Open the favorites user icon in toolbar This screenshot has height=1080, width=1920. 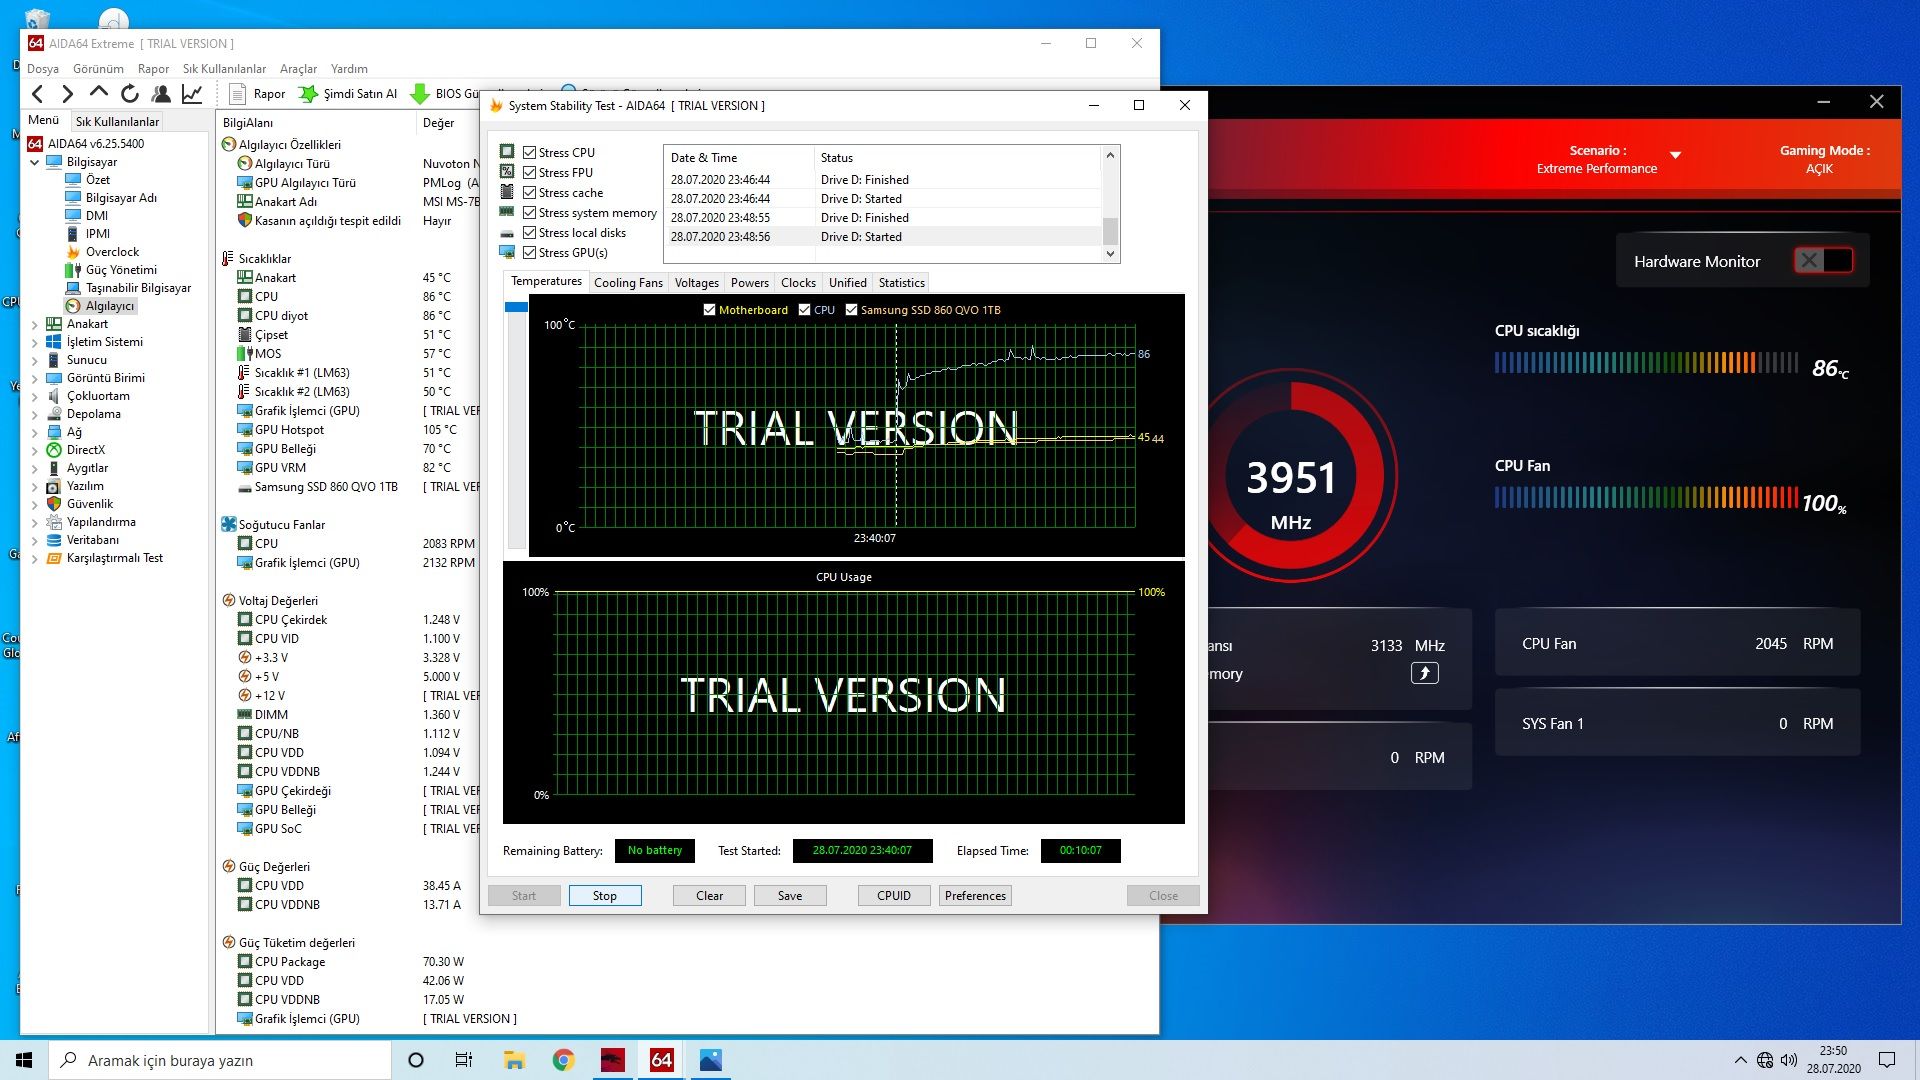160,94
